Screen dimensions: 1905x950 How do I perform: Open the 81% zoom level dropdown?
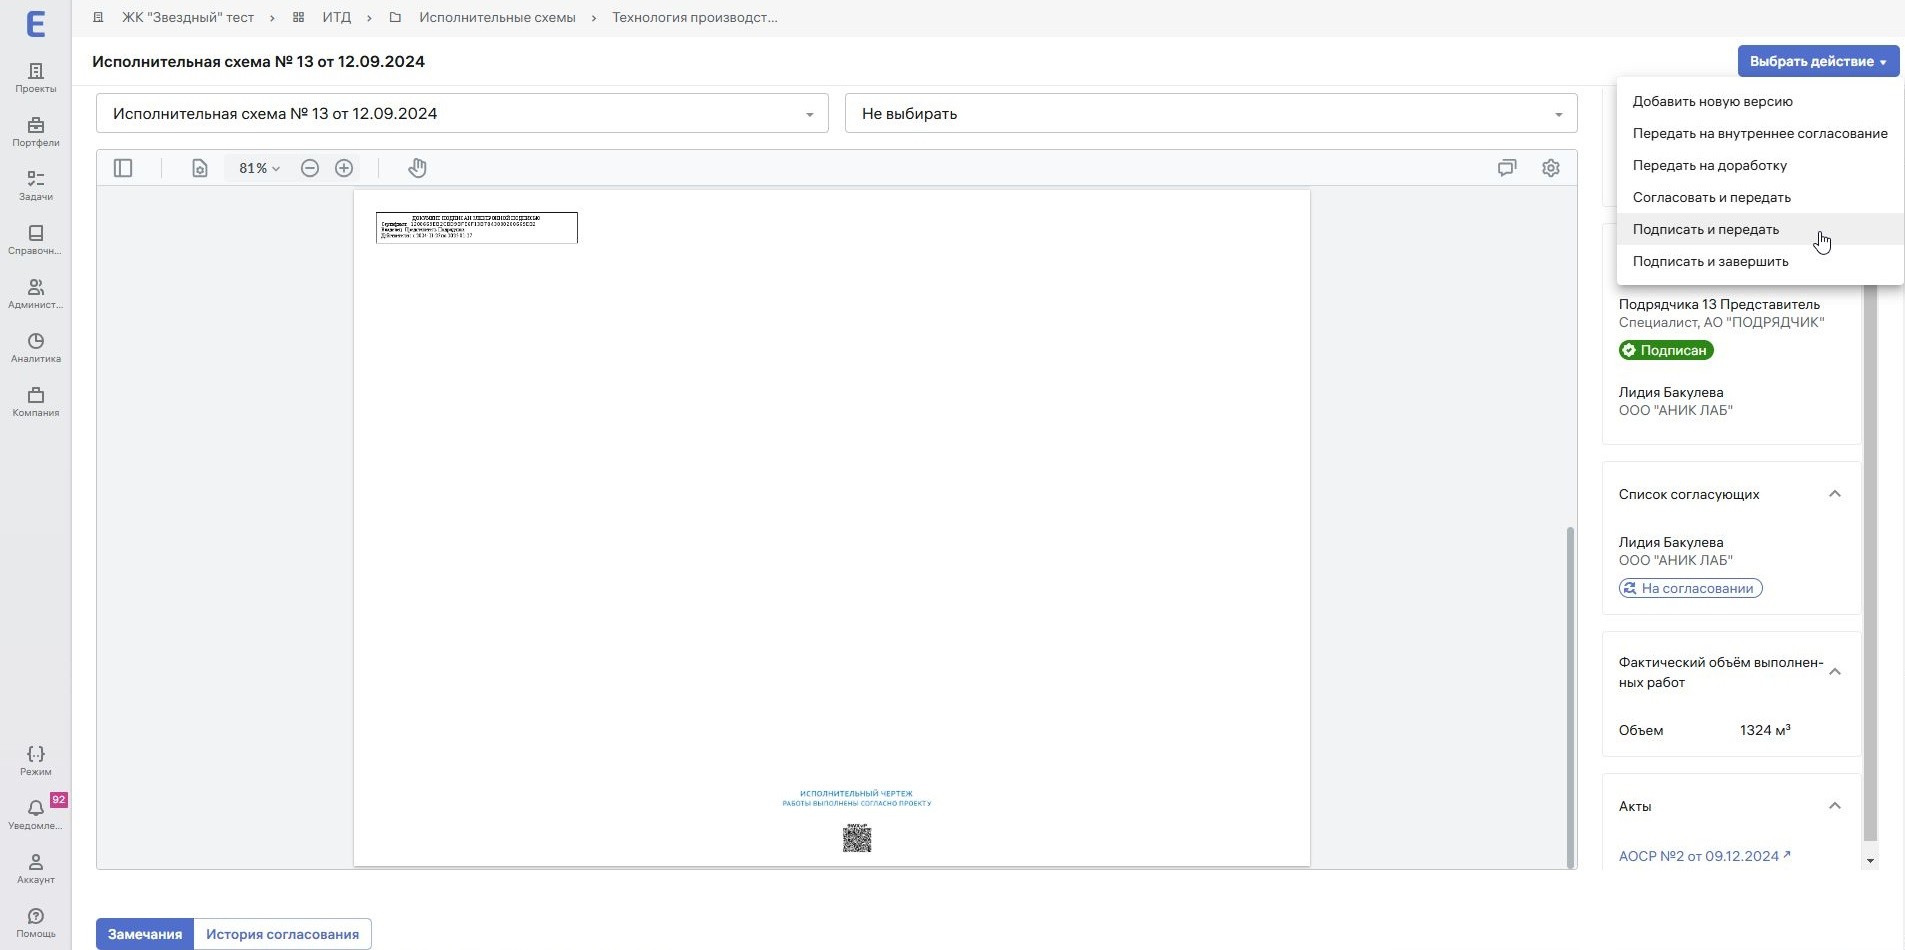pyautogui.click(x=259, y=168)
